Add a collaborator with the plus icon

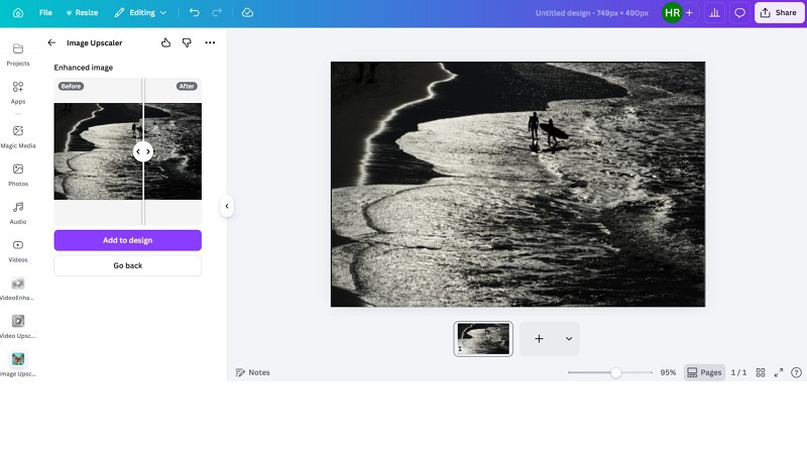[x=690, y=13]
